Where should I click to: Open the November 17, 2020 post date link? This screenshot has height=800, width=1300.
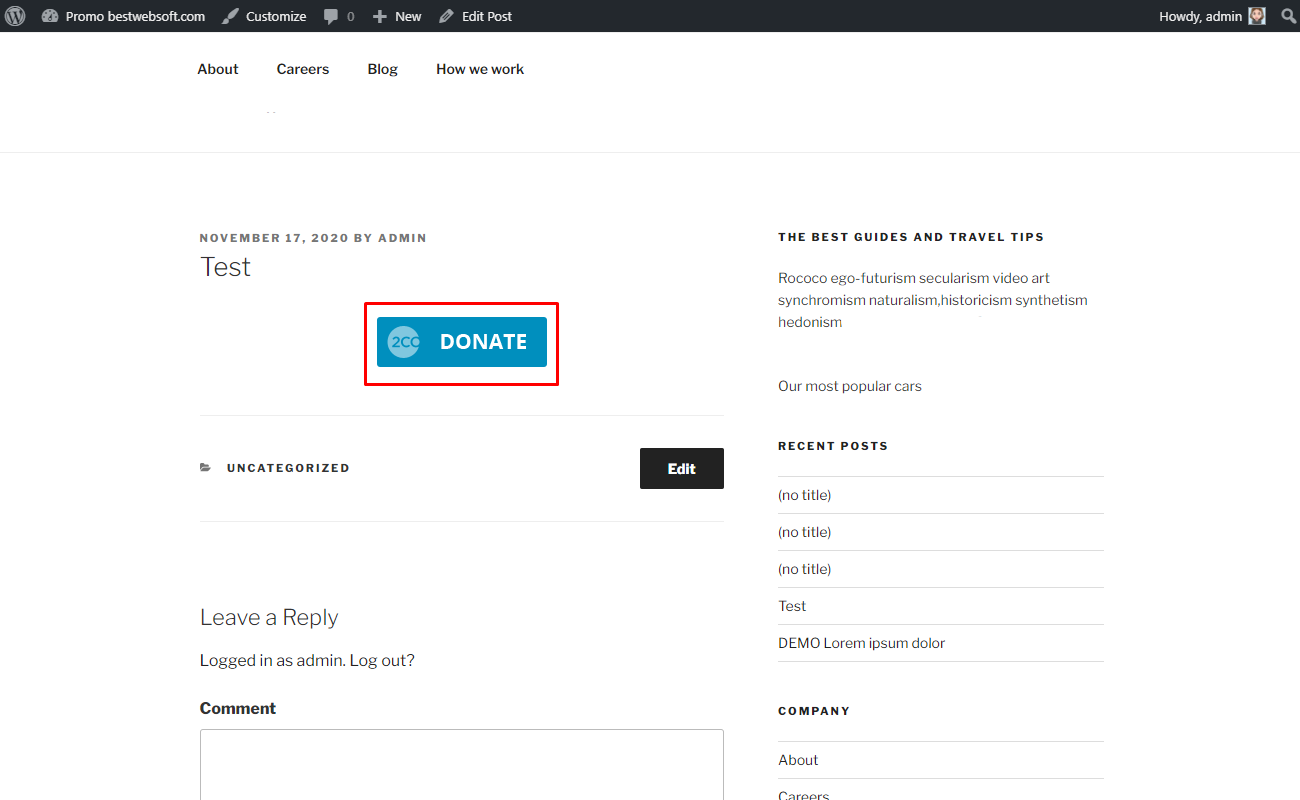coord(274,238)
